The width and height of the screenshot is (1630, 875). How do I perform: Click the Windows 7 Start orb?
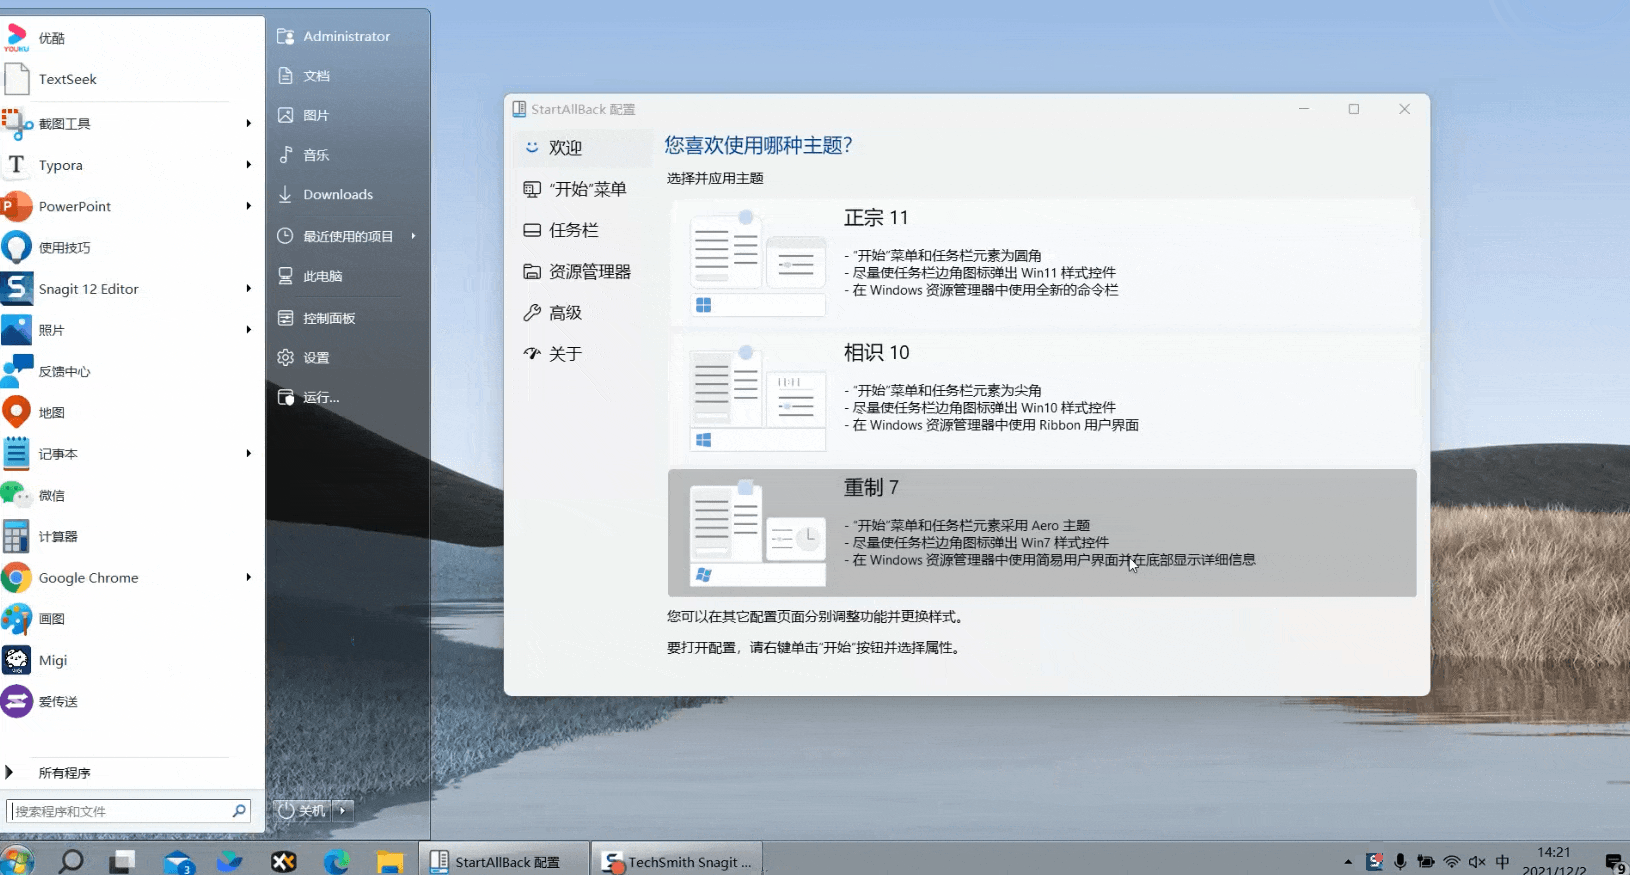pos(17,860)
